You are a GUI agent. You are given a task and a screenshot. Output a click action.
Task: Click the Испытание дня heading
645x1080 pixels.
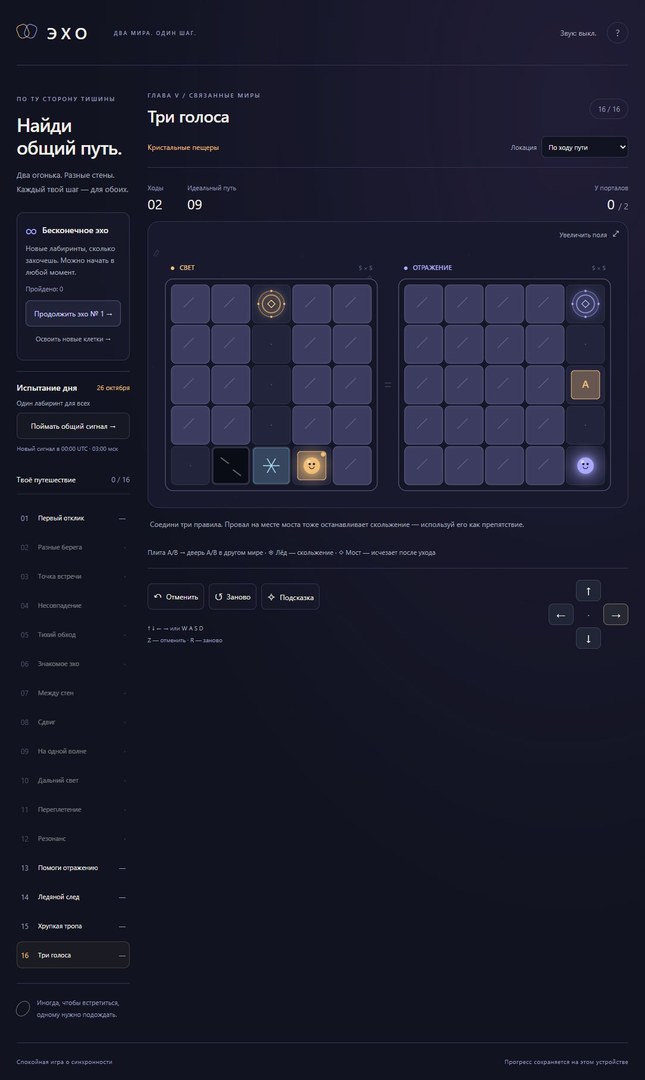pos(47,388)
